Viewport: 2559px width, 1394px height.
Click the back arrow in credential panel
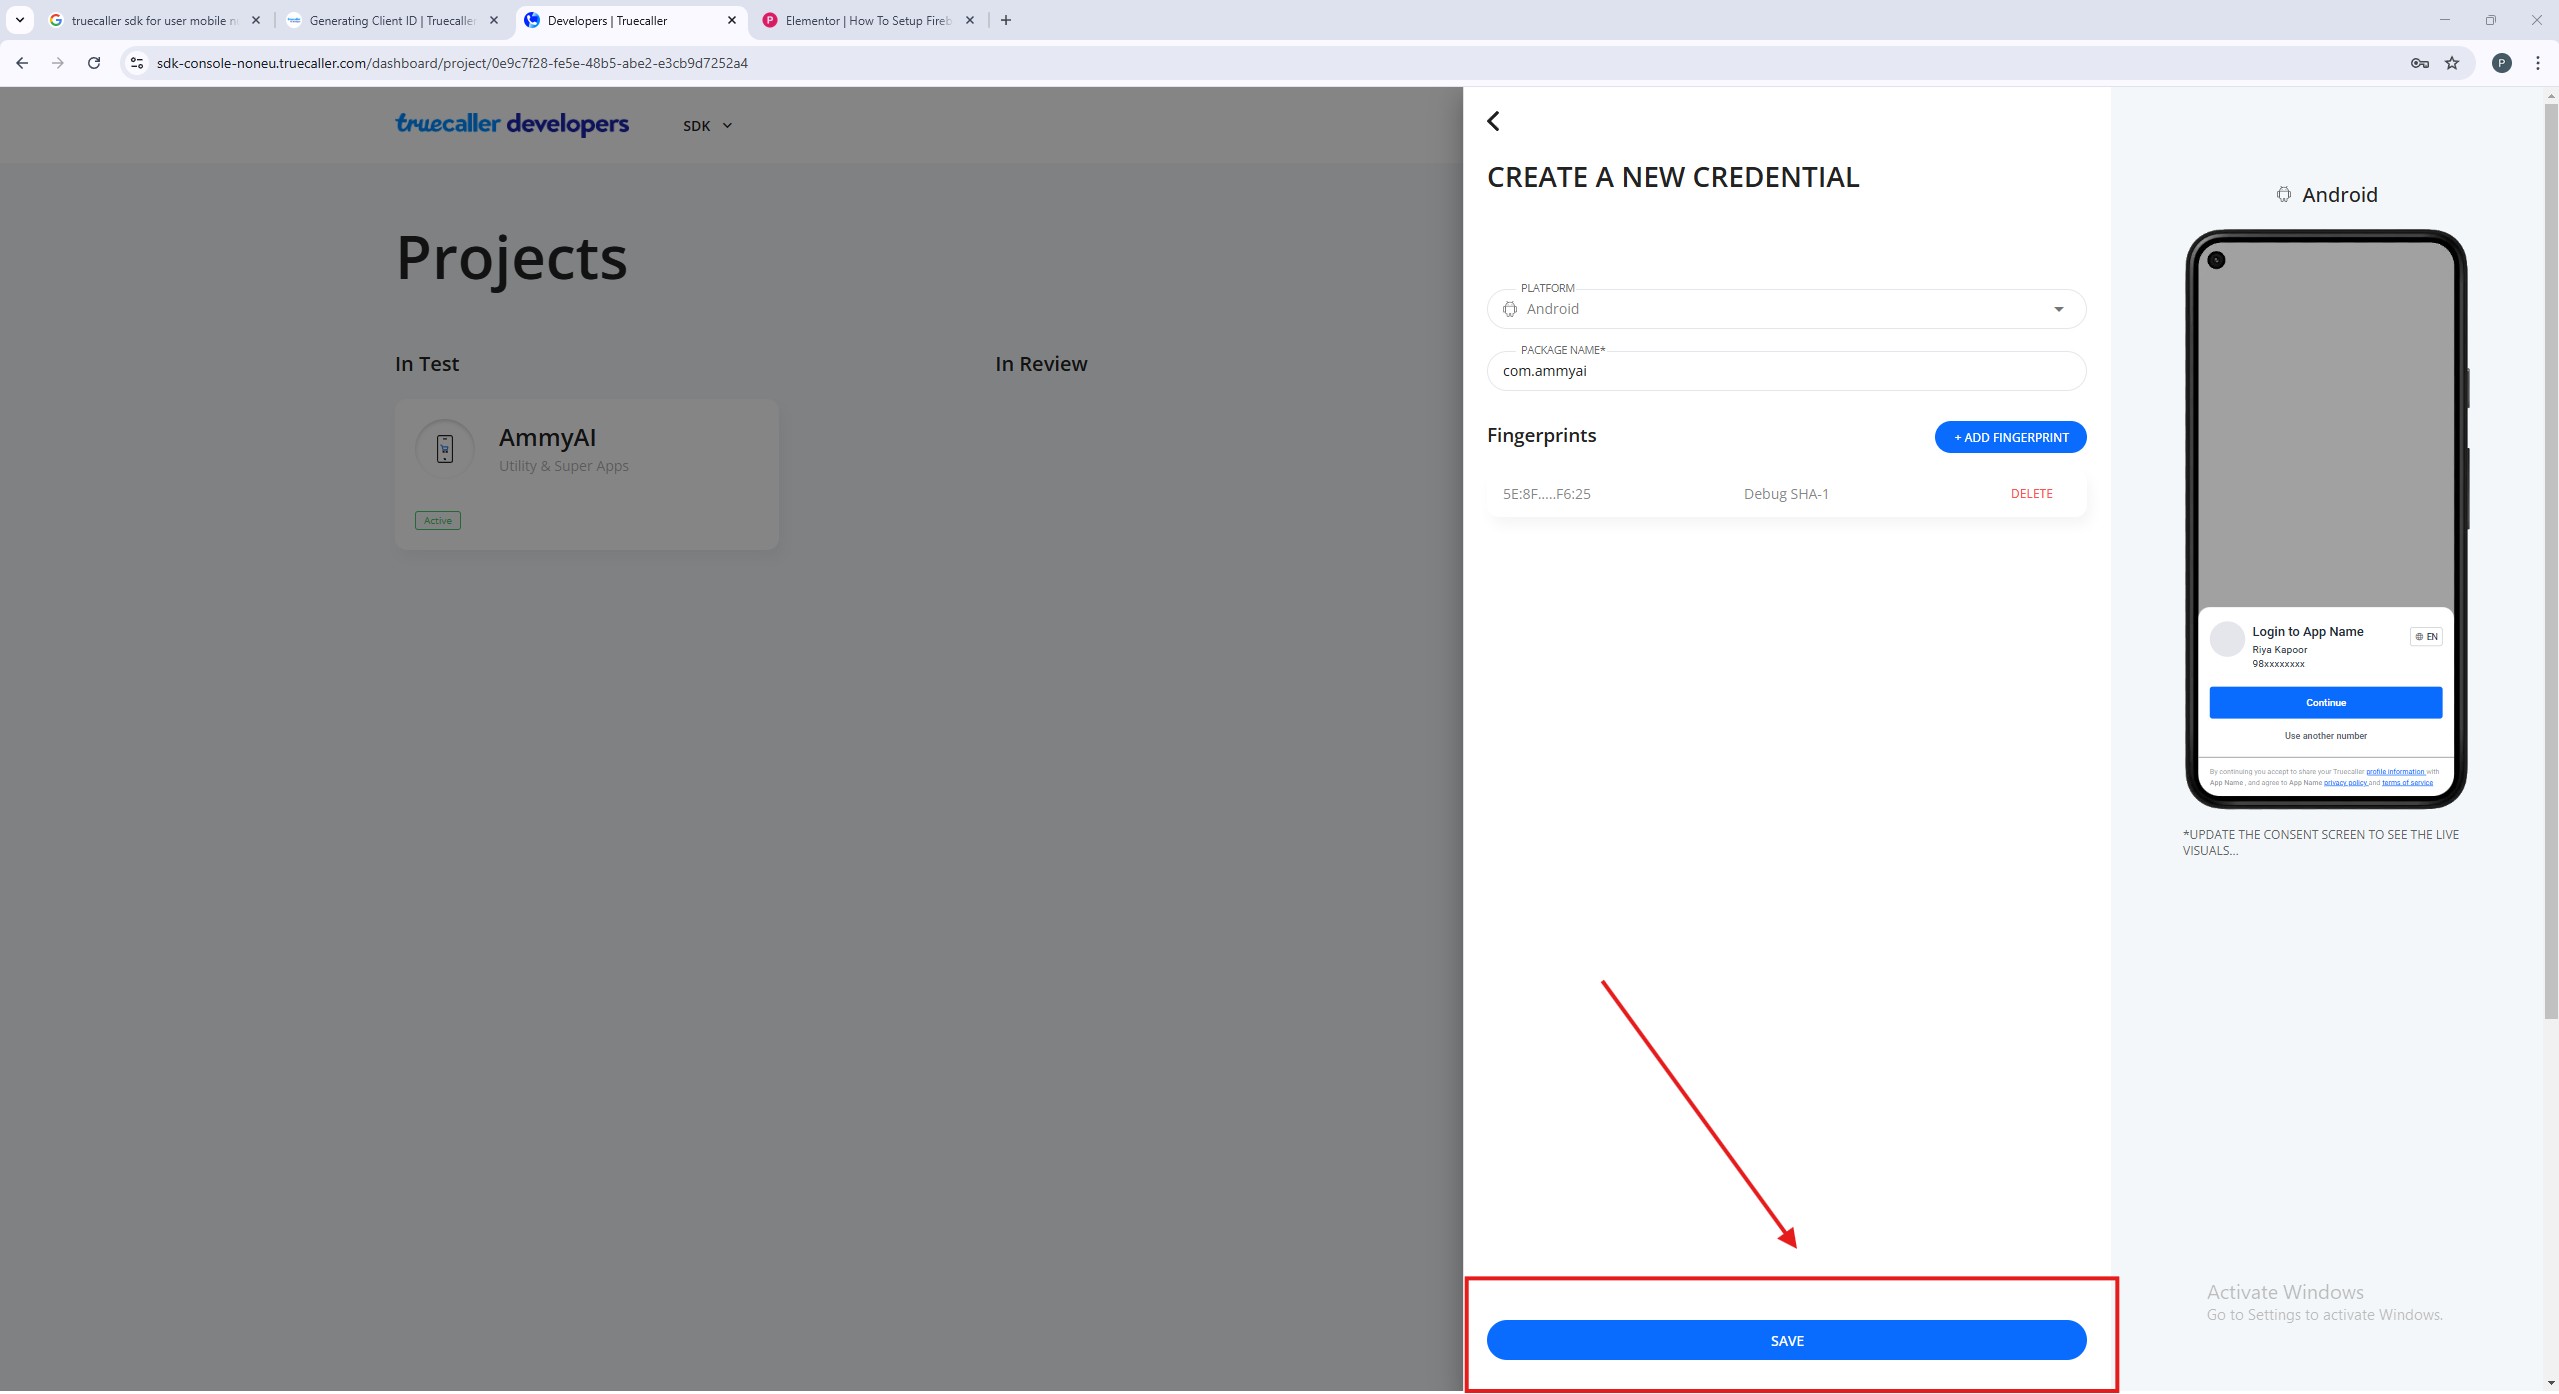pos(1493,121)
